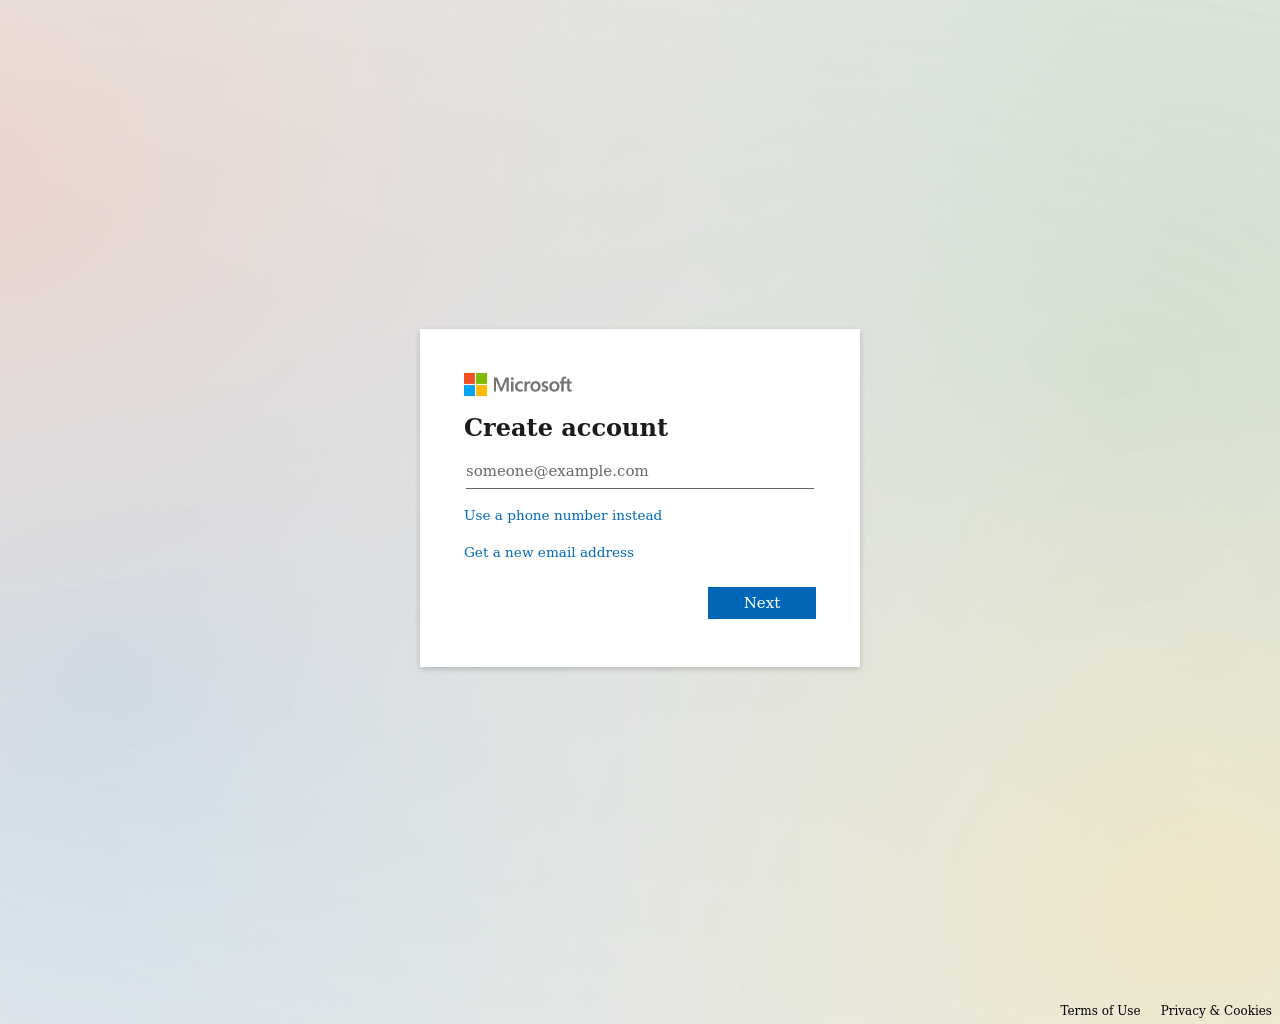Open Get a new email address link
The image size is (1280, 1024).
pos(549,552)
